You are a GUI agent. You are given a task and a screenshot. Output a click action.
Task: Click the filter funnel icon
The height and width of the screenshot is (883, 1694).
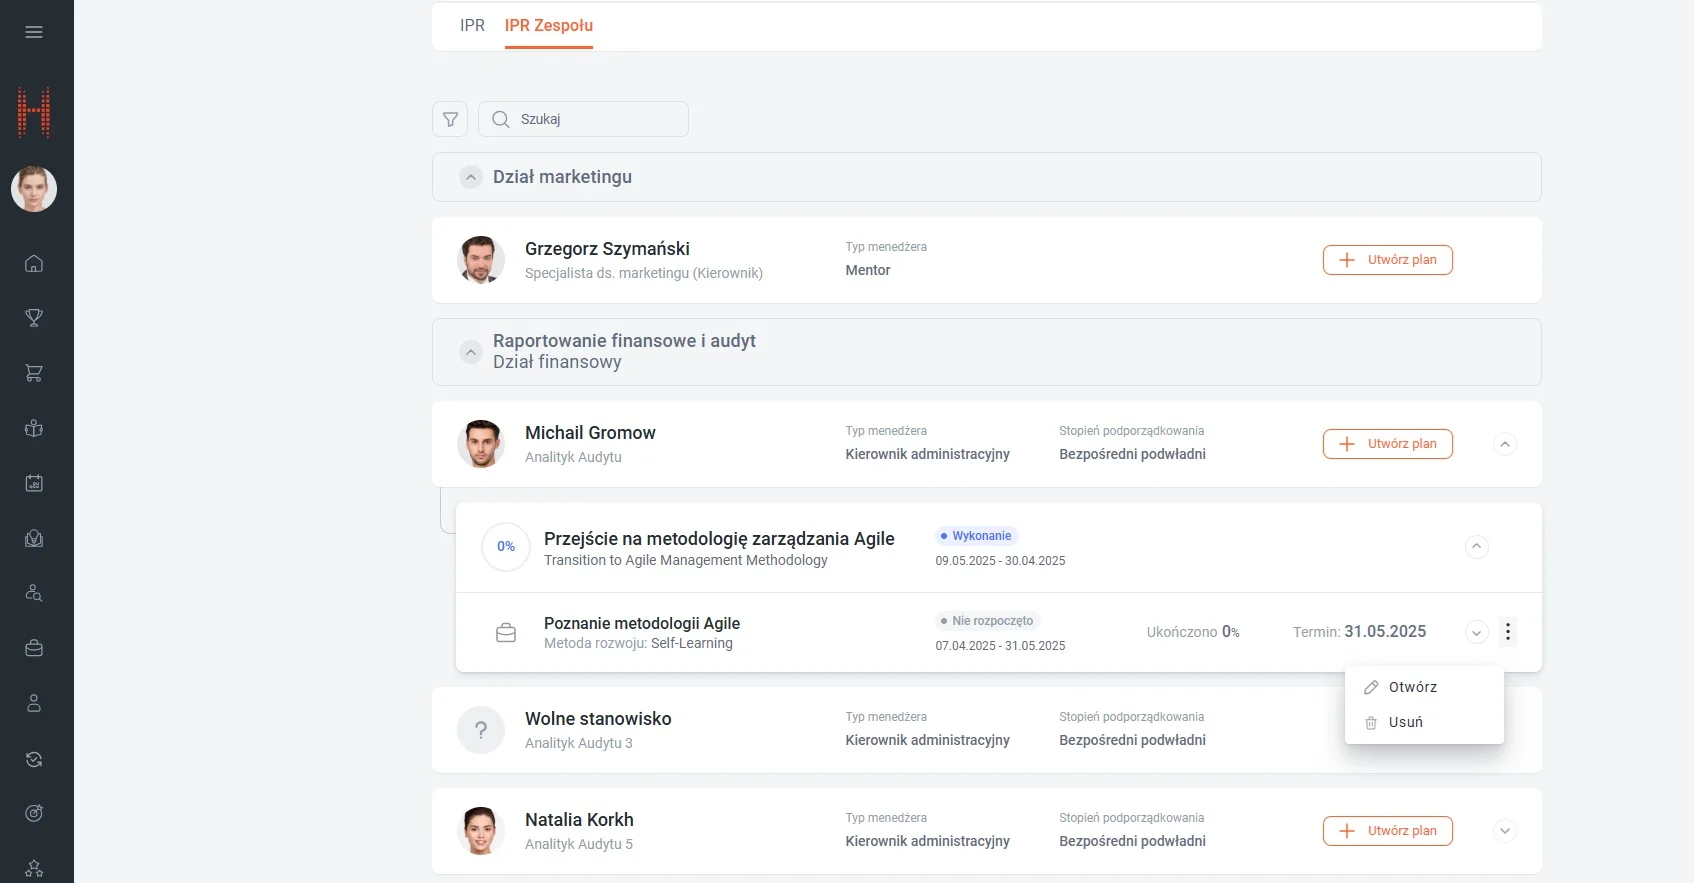450,119
